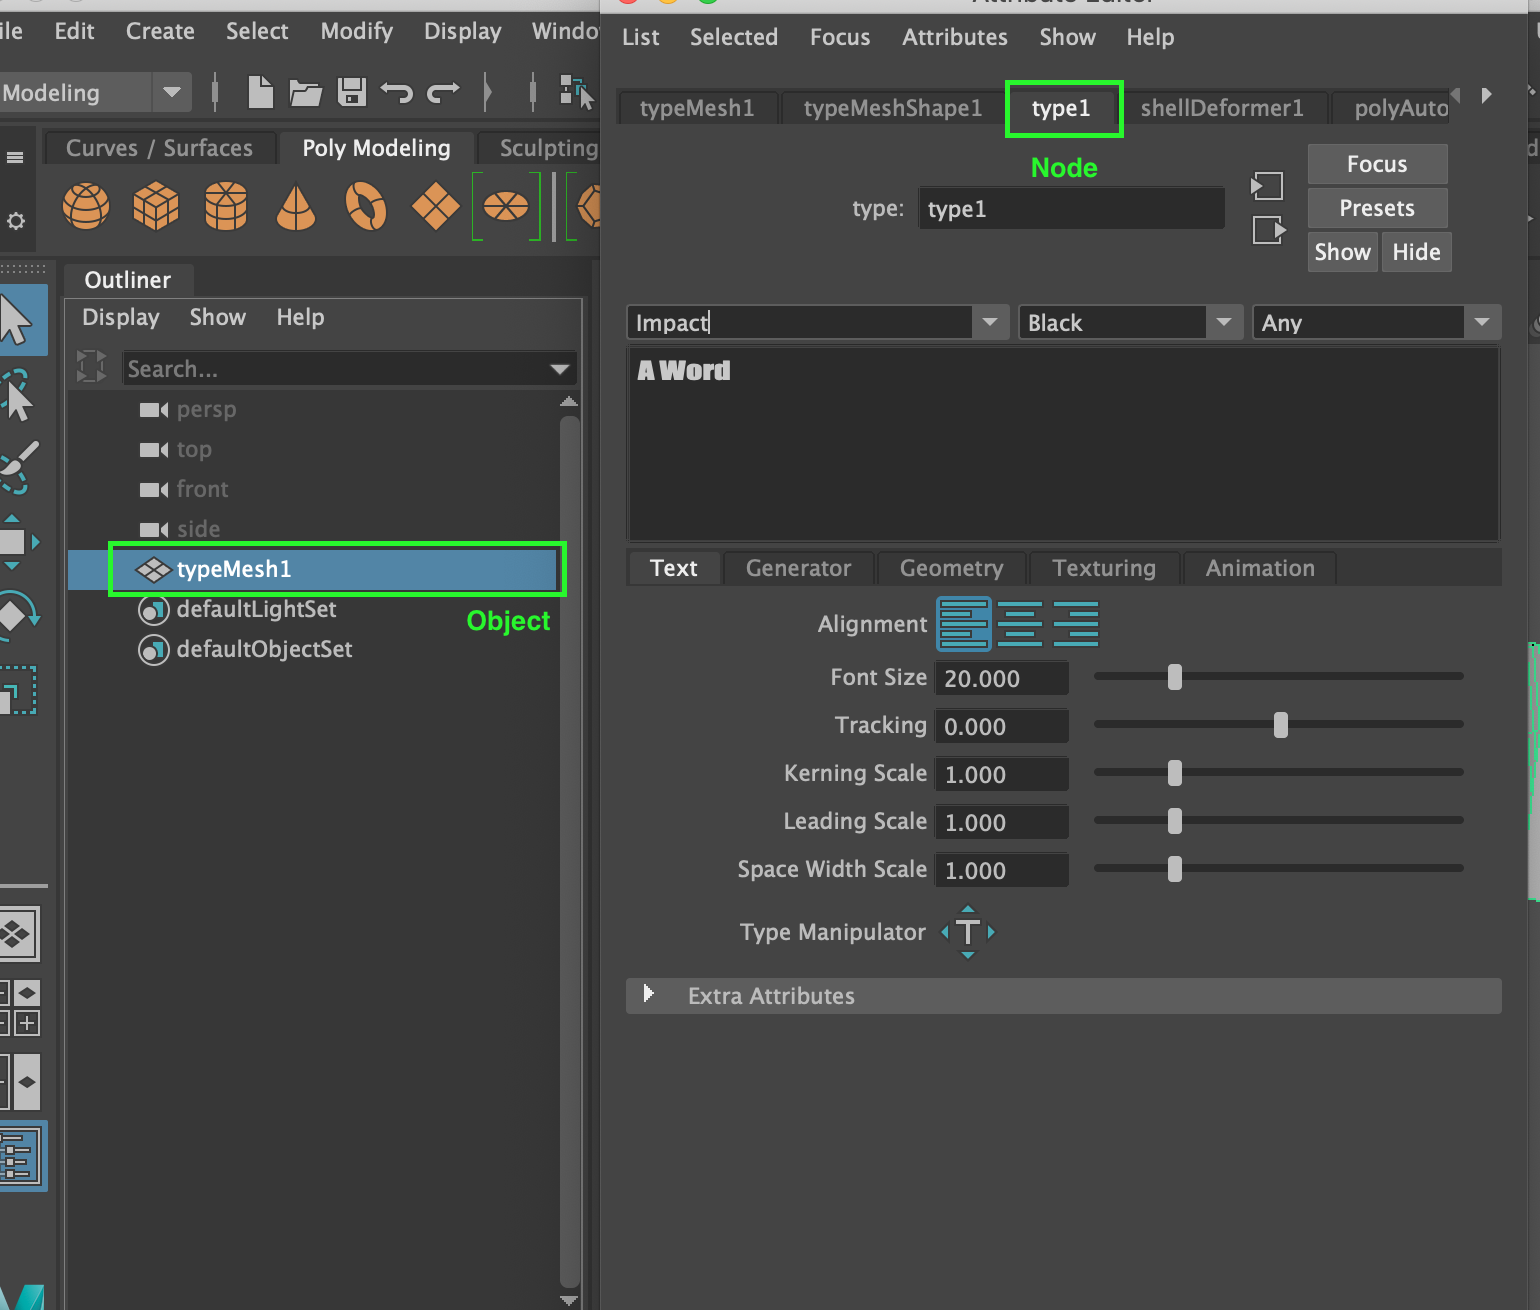The image size is (1540, 1310).
Task: Click the Hide button
Action: (1416, 251)
